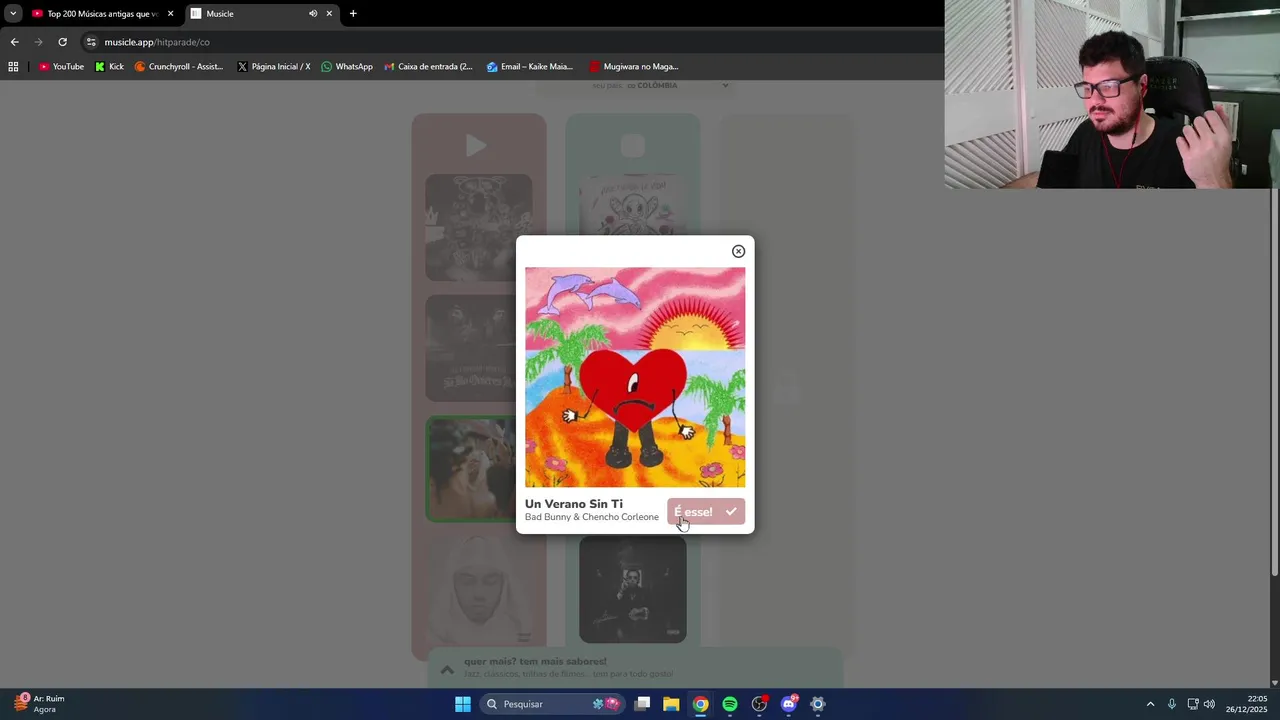Click the stop icon atop the middle column
The image size is (1280, 720).
click(x=632, y=146)
